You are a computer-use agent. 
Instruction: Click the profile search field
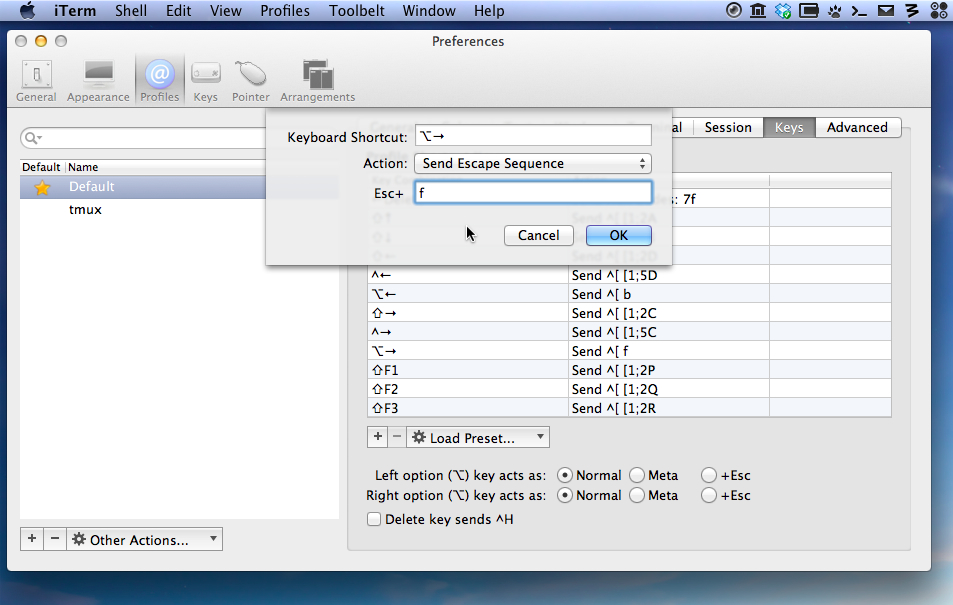point(145,138)
